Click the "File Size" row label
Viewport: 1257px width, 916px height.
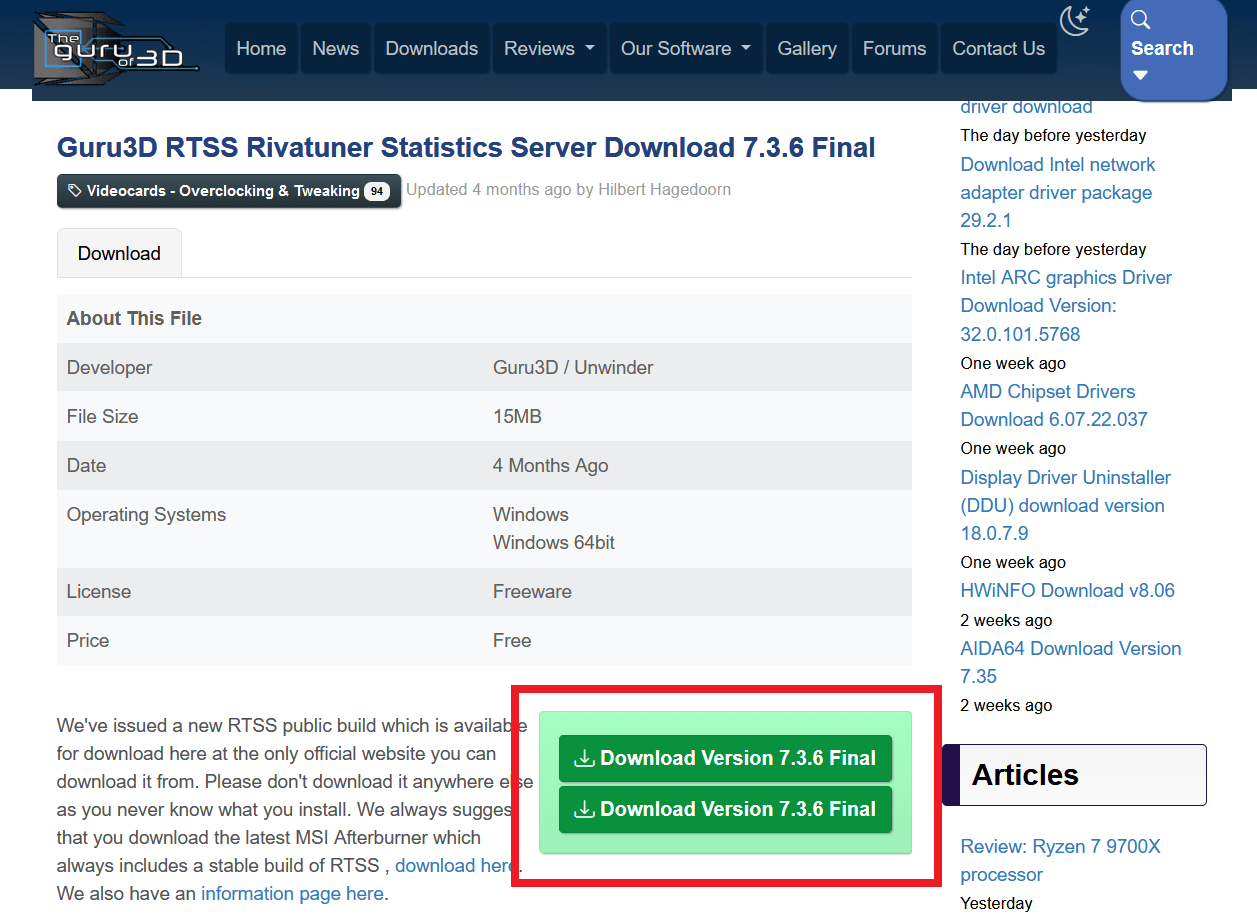[102, 416]
